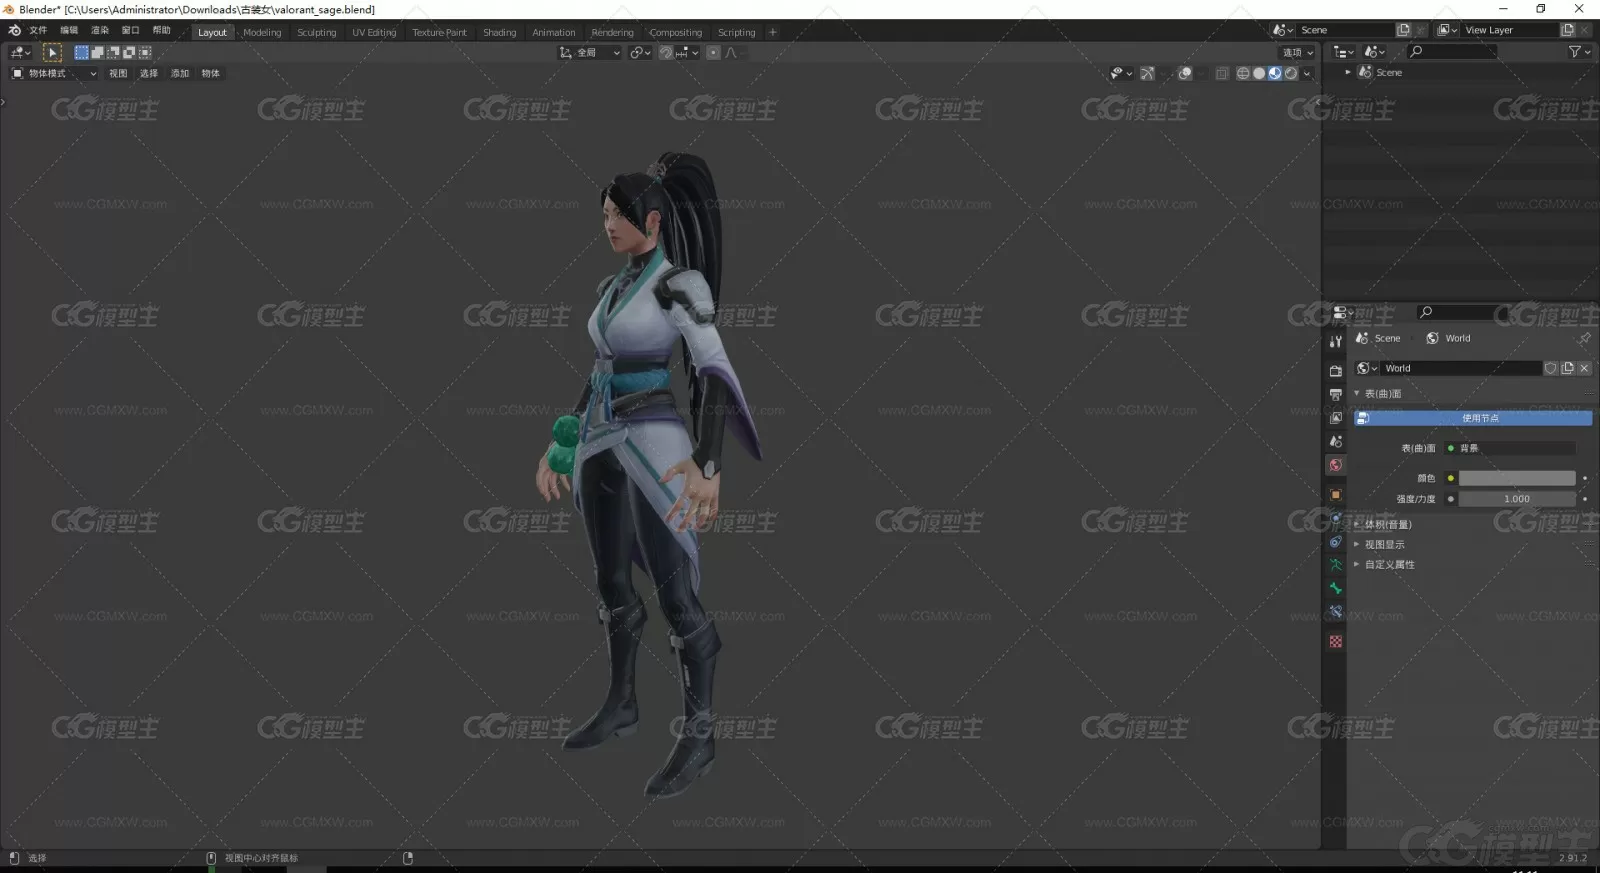Choose the extend selection mode icon
Viewport: 1600px width, 873px height.
point(98,52)
